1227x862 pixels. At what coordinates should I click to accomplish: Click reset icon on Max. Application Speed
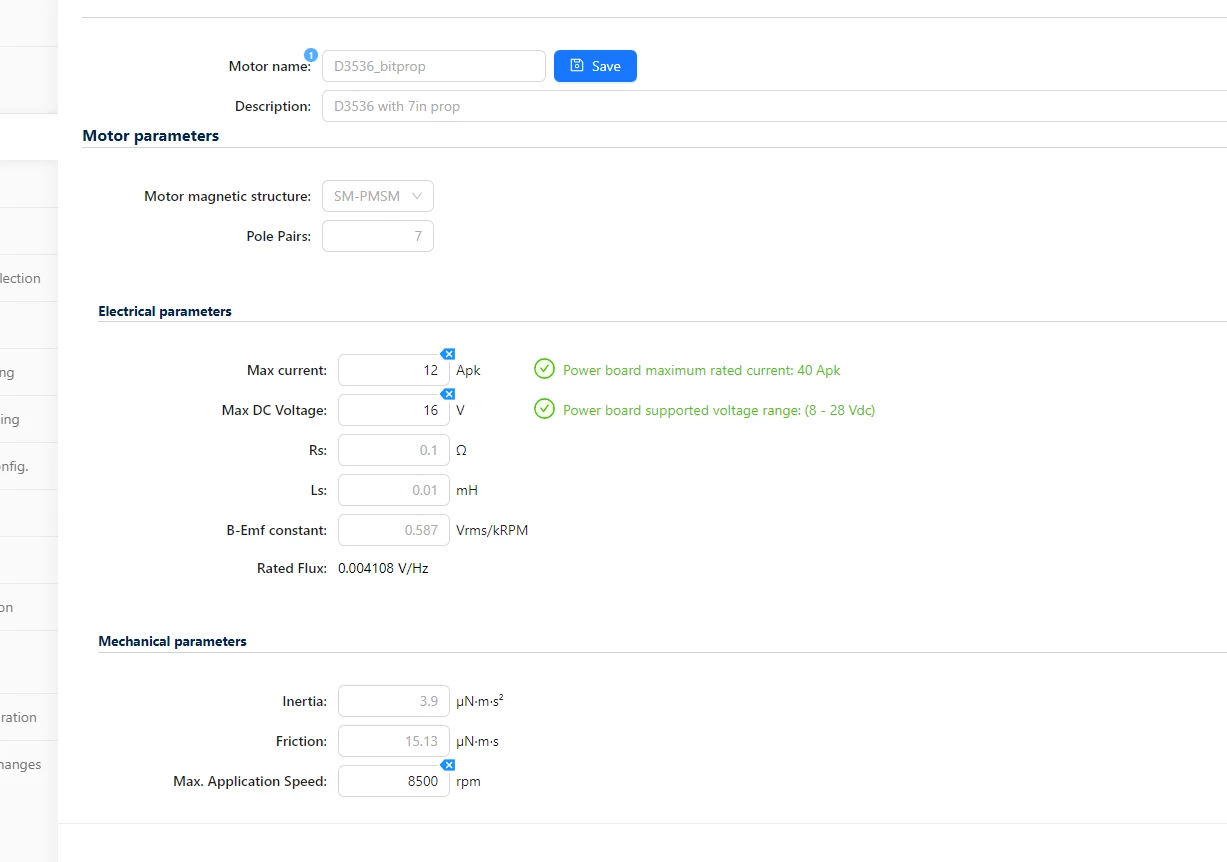(x=449, y=765)
